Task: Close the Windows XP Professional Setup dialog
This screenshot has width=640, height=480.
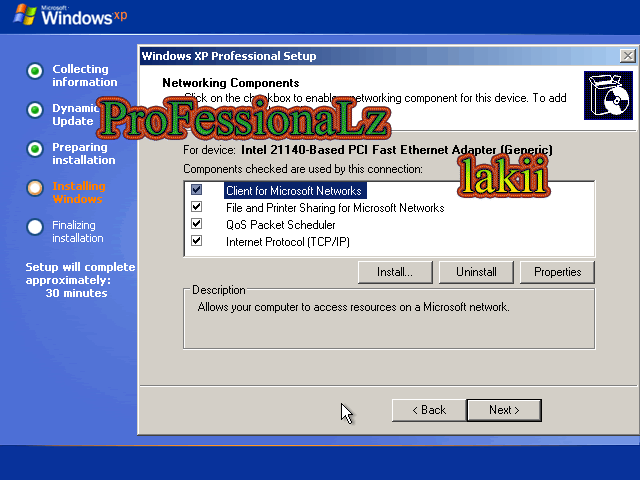Action: pyautogui.click(x=627, y=56)
